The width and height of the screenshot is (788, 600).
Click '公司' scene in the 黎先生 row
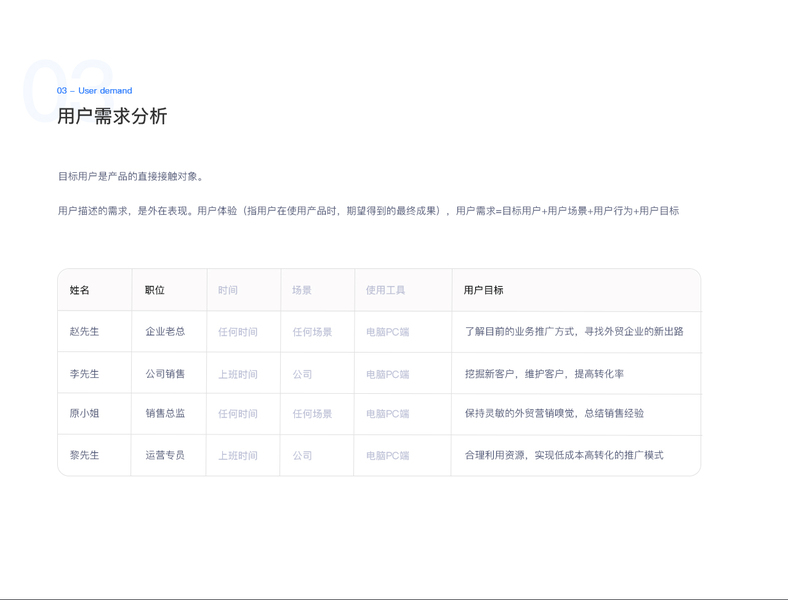coord(303,456)
